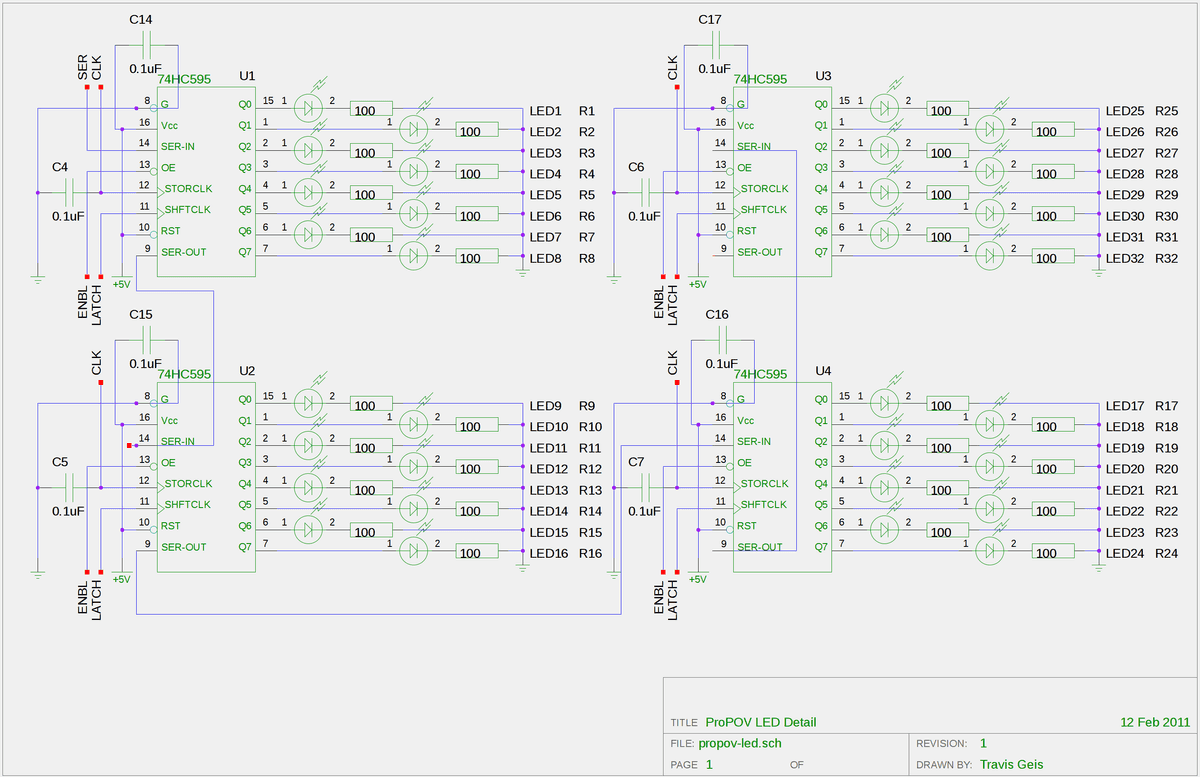Select the Travis Geis drawn-by field

pyautogui.click(x=1011, y=764)
